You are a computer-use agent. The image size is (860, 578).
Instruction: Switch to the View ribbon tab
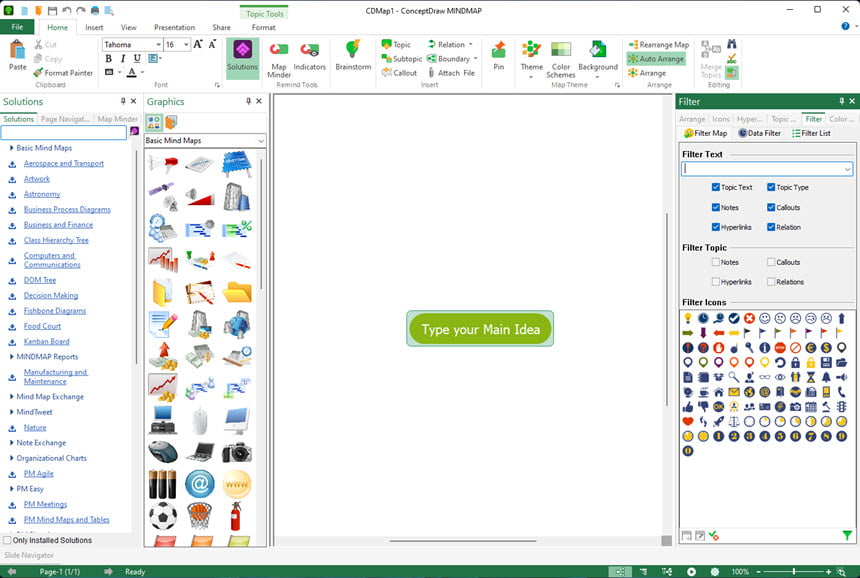coord(128,27)
